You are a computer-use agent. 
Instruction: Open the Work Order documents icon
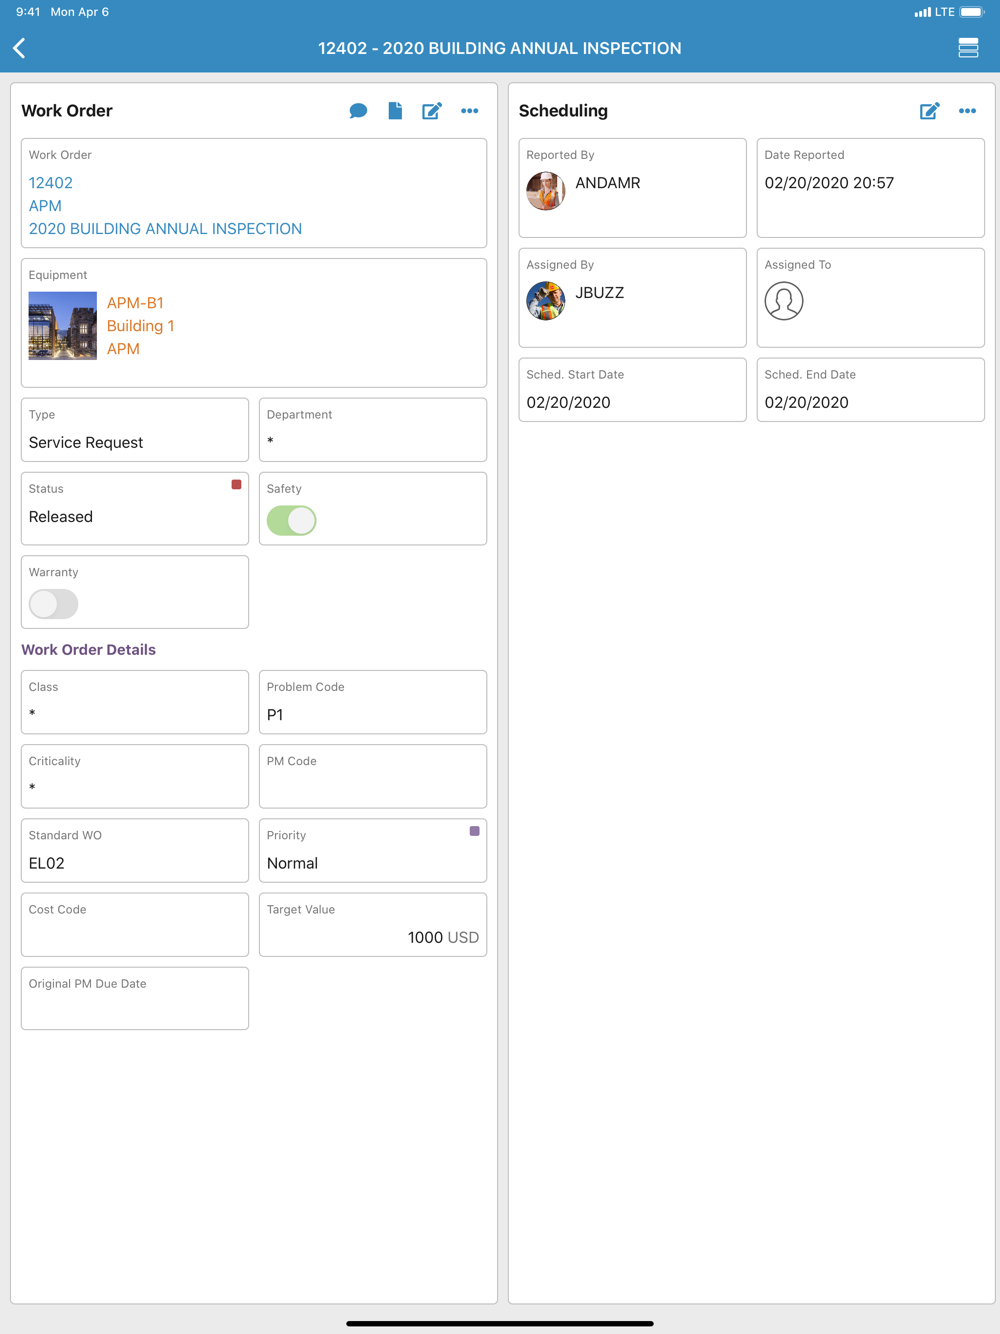pyautogui.click(x=395, y=111)
